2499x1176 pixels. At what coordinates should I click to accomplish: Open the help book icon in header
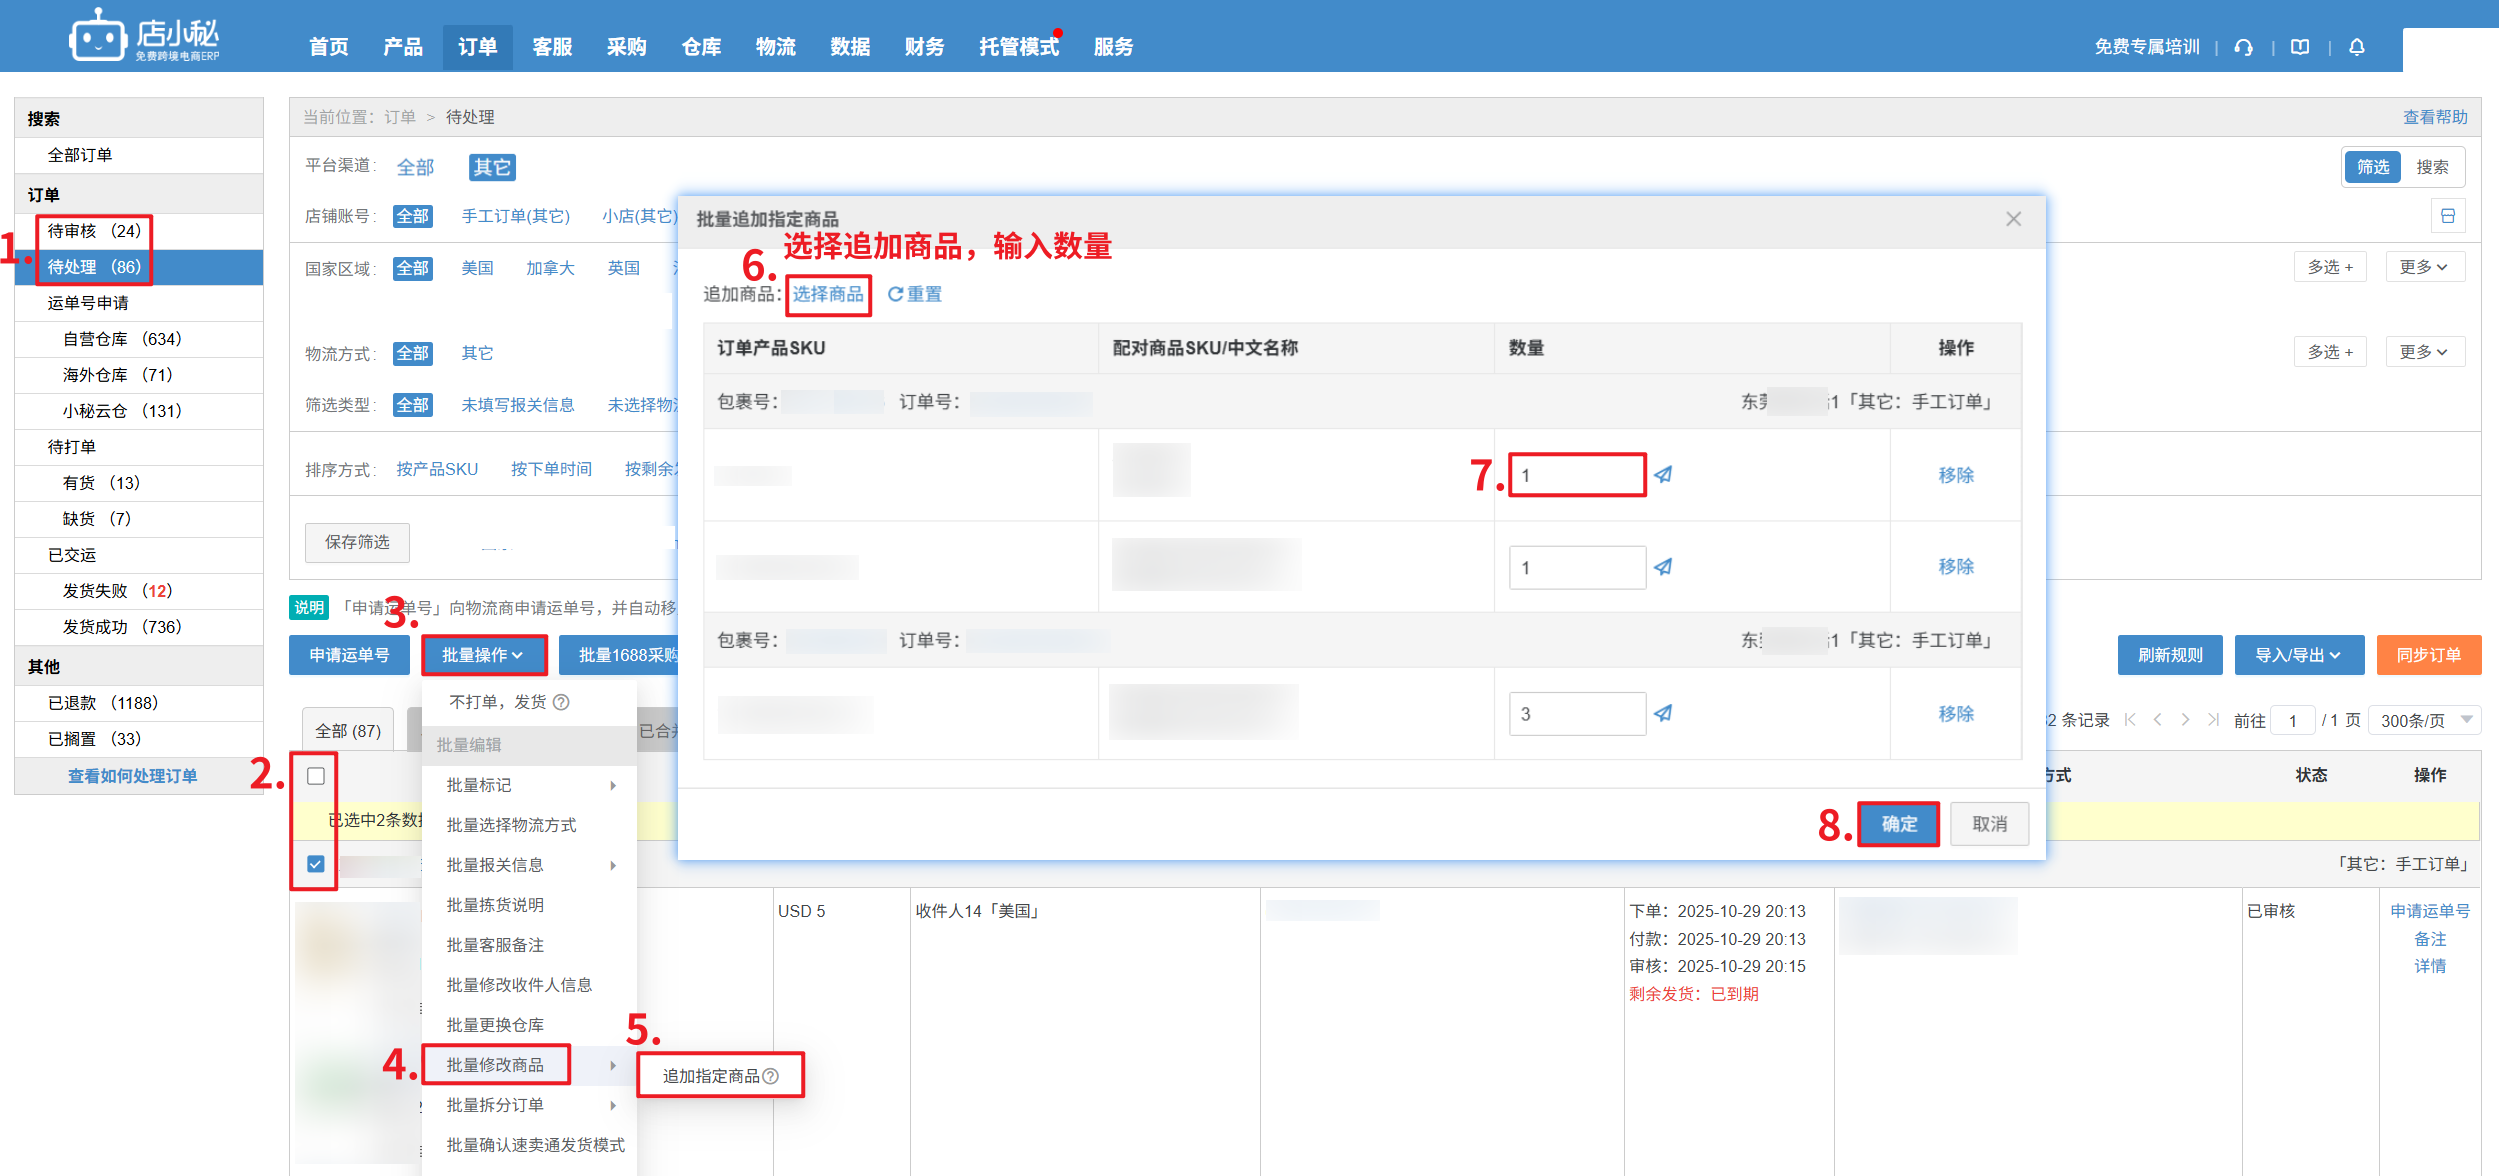click(x=2300, y=47)
